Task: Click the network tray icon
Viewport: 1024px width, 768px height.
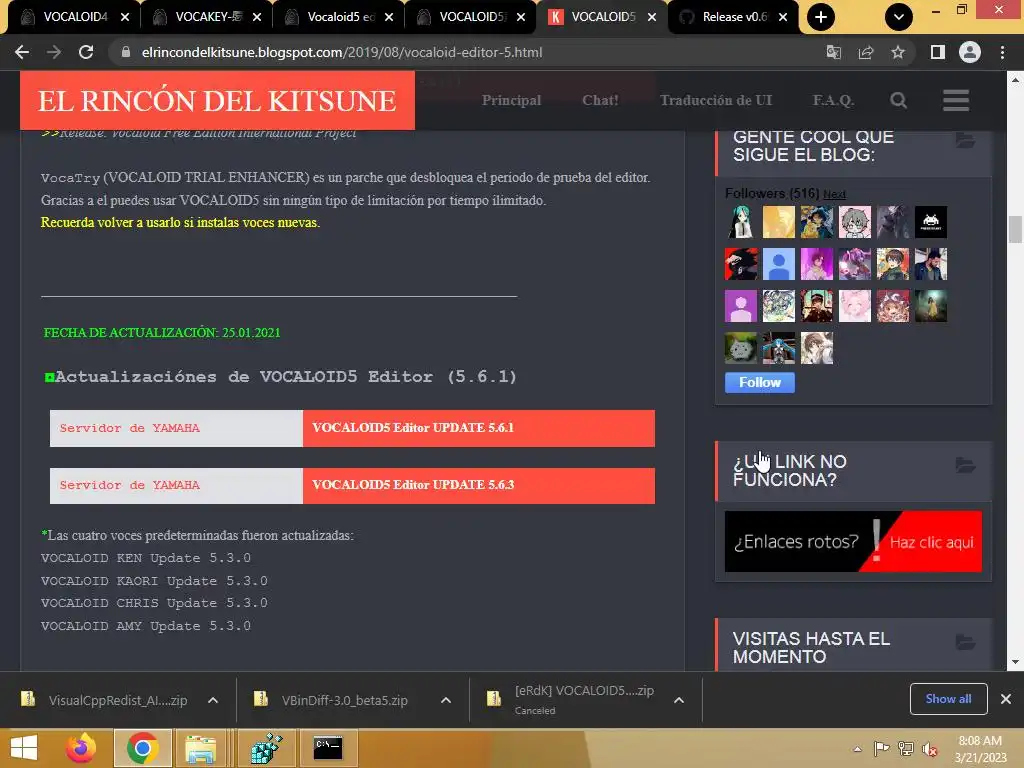Action: 906,749
